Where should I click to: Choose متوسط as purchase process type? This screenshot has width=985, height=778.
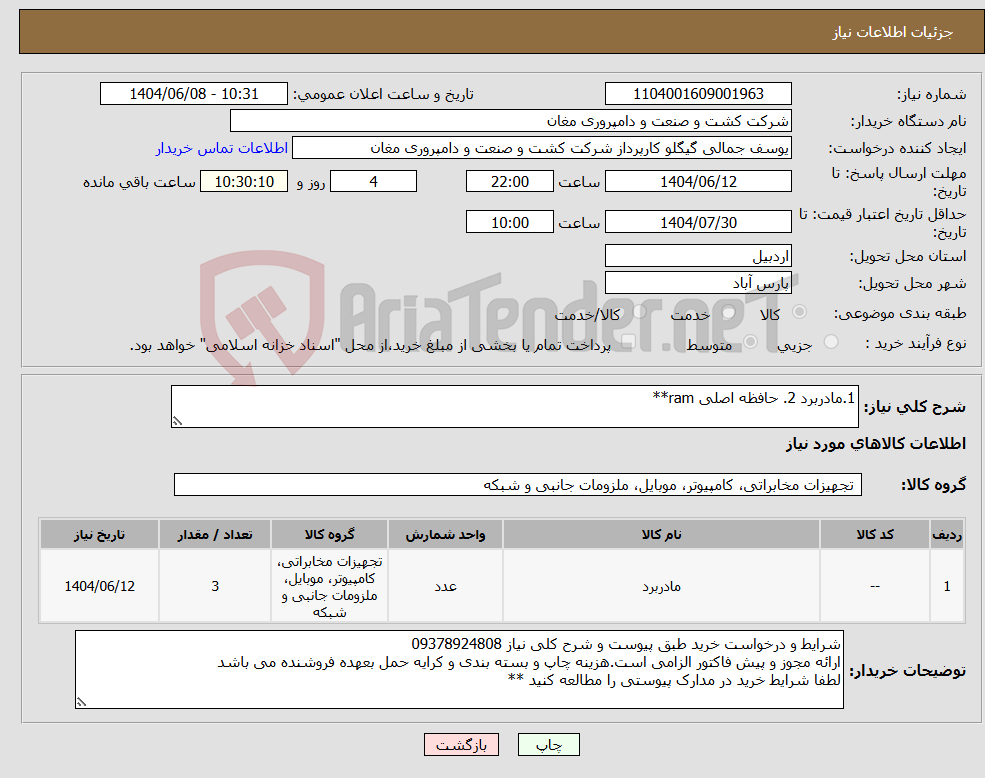751,341
